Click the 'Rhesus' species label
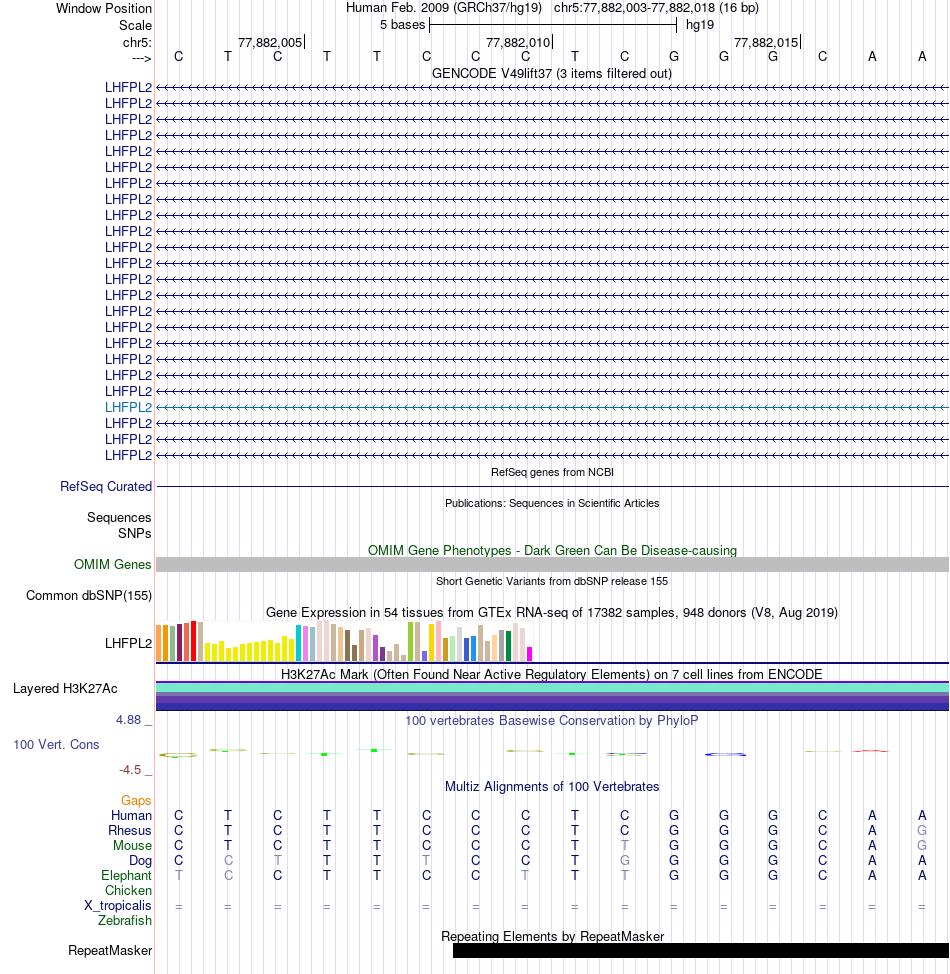This screenshot has width=950, height=974. (130, 831)
